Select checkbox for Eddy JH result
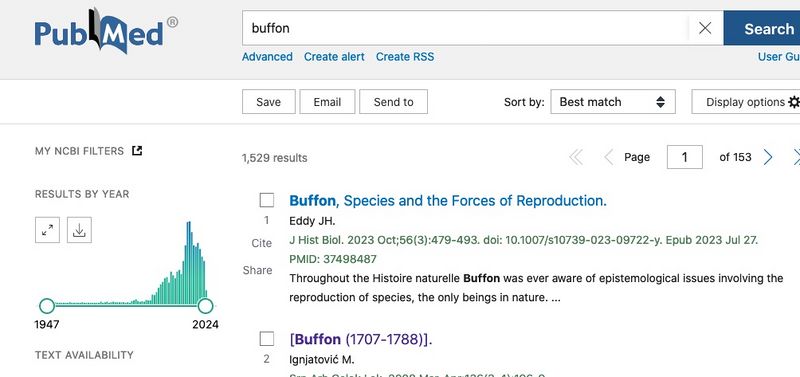The width and height of the screenshot is (800, 377). pyautogui.click(x=267, y=200)
